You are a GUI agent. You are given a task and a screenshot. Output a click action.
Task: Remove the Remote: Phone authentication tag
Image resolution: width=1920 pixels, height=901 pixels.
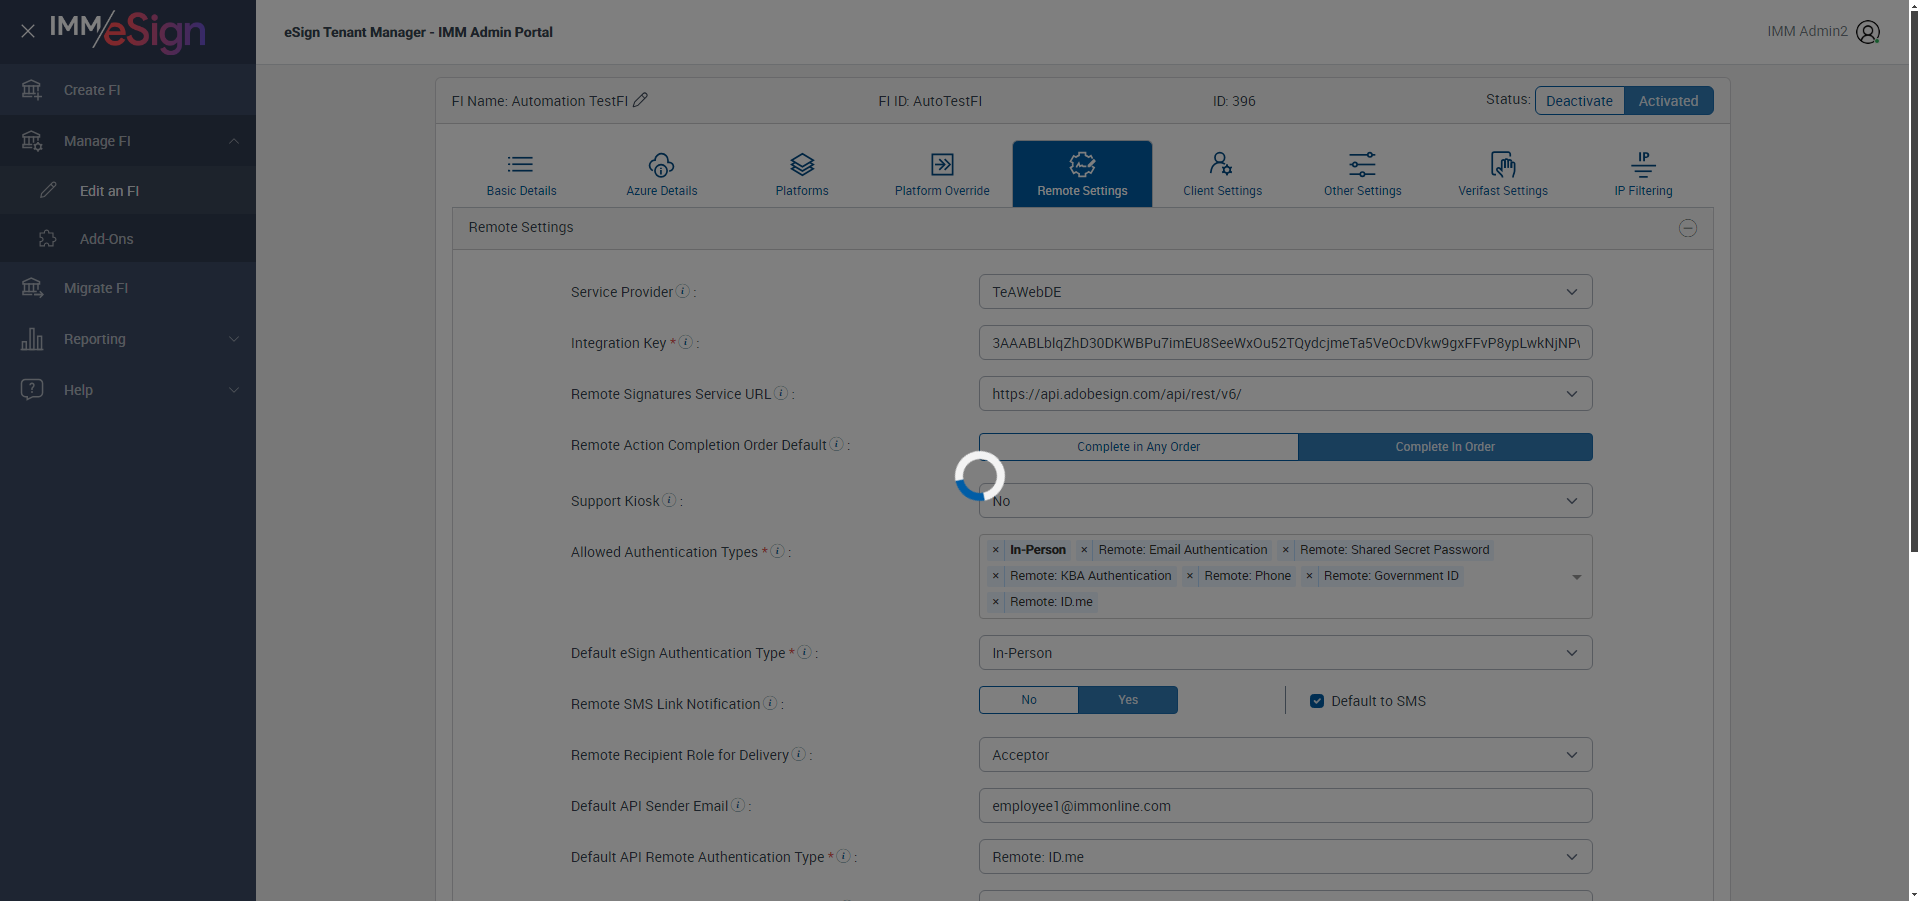(x=1190, y=576)
